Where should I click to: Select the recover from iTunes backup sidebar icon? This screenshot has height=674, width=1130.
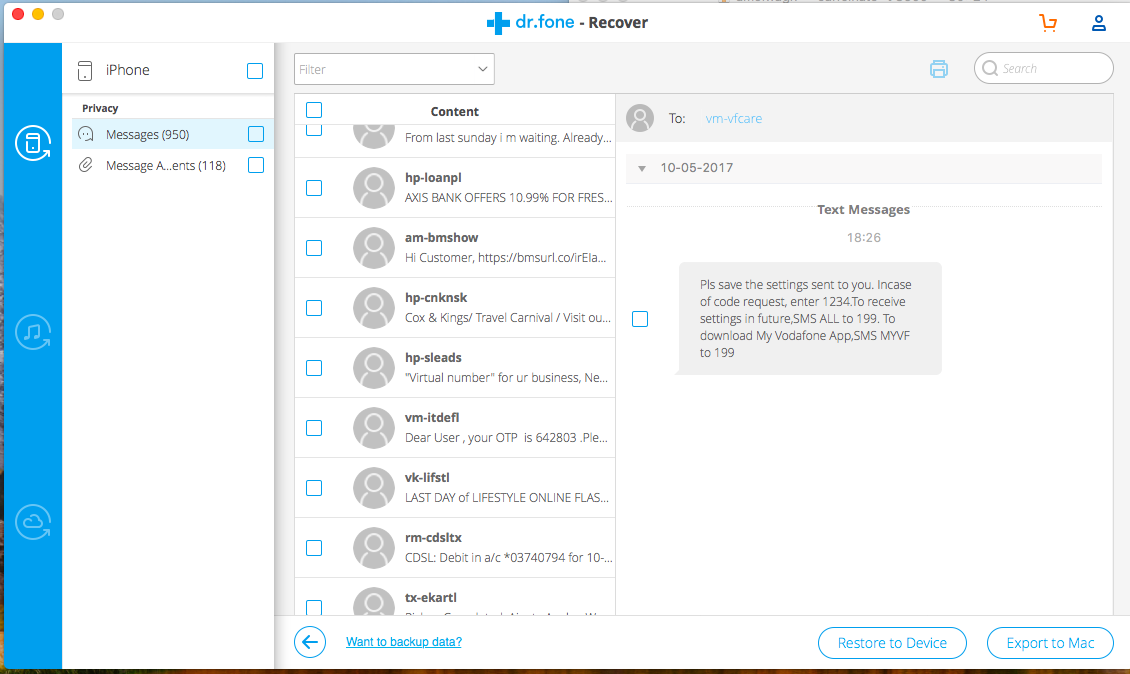pyautogui.click(x=33, y=332)
